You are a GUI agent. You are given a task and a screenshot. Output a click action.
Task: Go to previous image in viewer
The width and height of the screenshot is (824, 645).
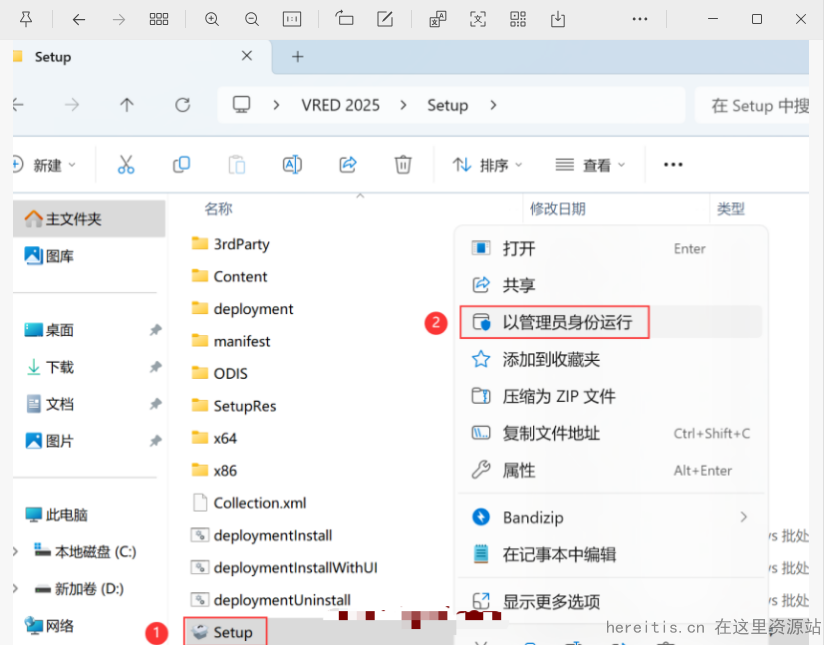(79, 19)
